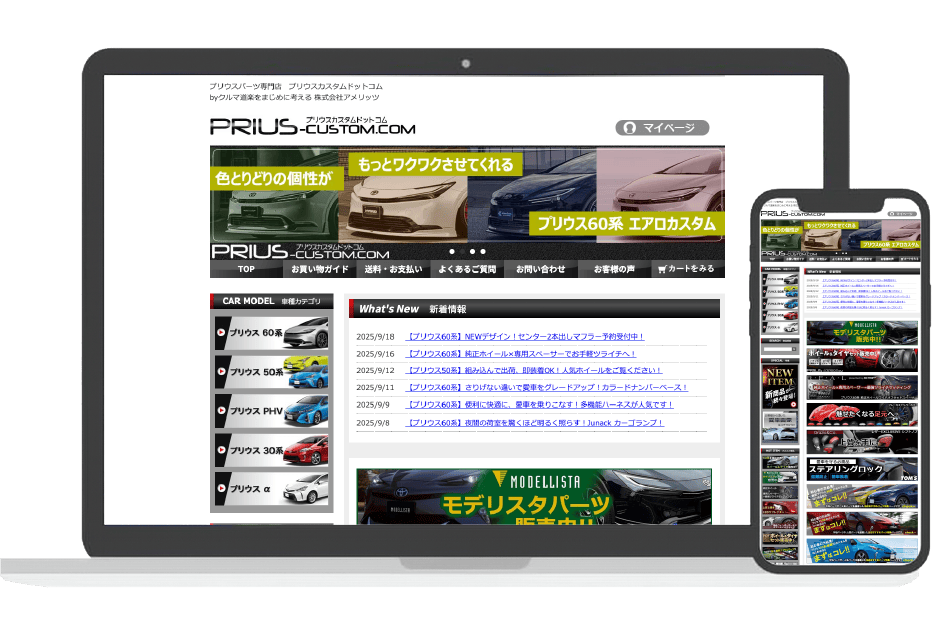Go to the TOP navigation item
Image resolution: width=947 pixels, height=632 pixels.
tap(246, 269)
